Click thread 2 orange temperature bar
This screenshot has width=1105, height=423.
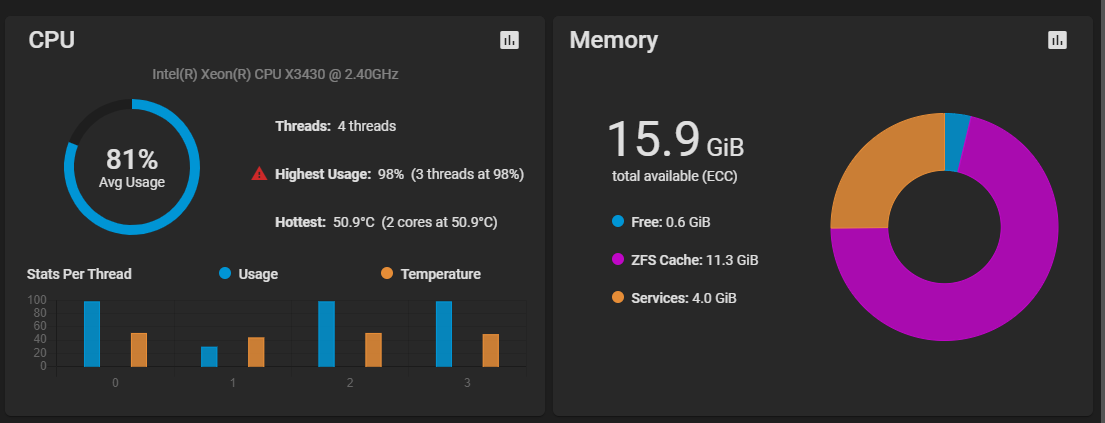(373, 350)
